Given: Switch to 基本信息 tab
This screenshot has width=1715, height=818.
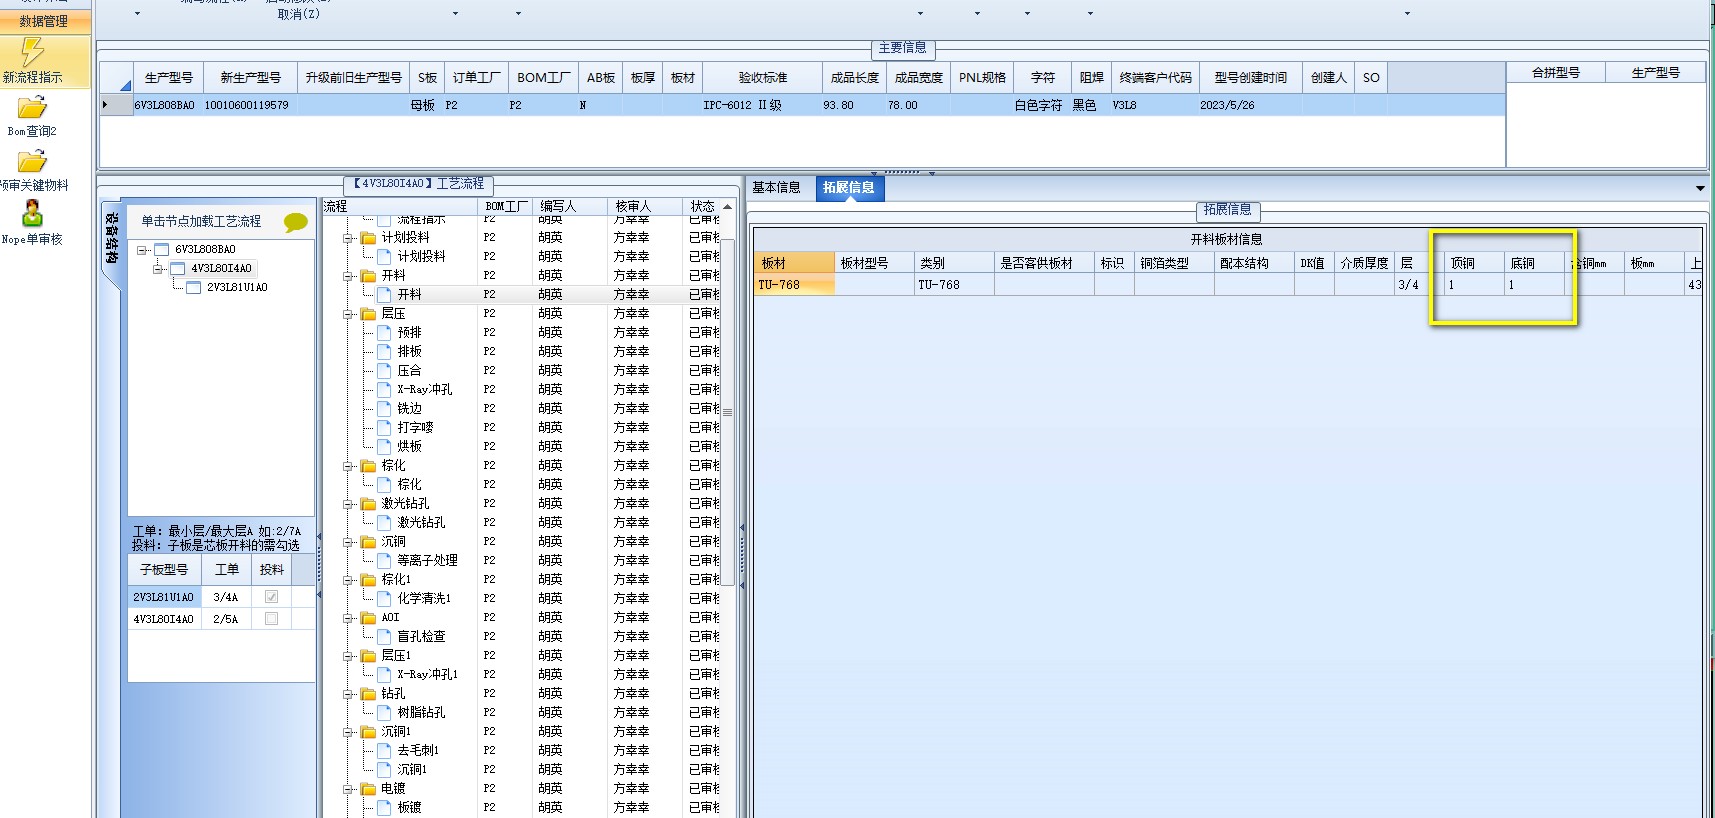Looking at the screenshot, I should pos(776,188).
